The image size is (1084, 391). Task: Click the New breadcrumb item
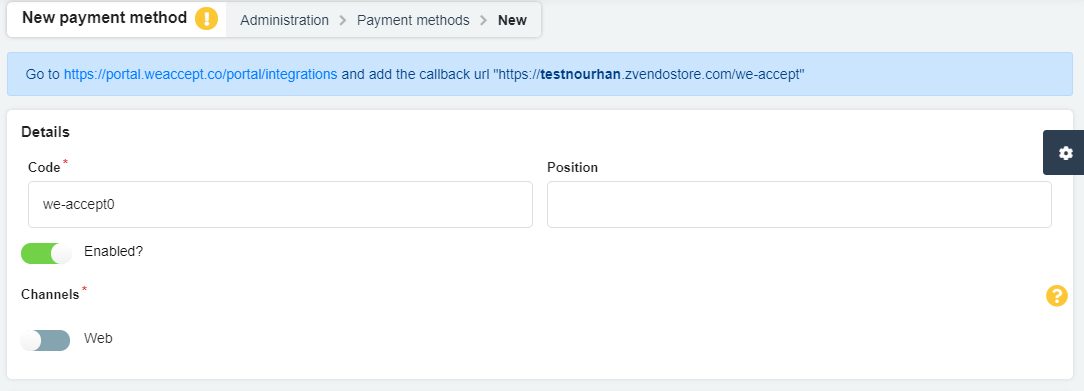coord(512,20)
